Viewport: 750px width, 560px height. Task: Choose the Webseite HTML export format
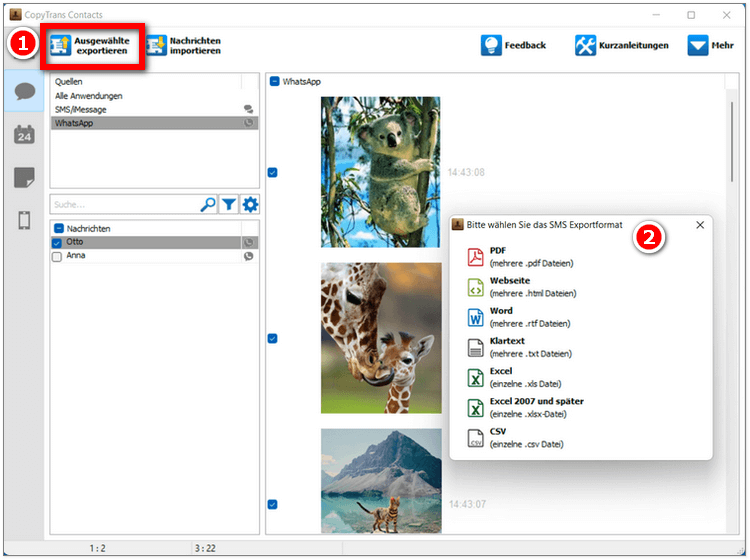click(x=521, y=287)
